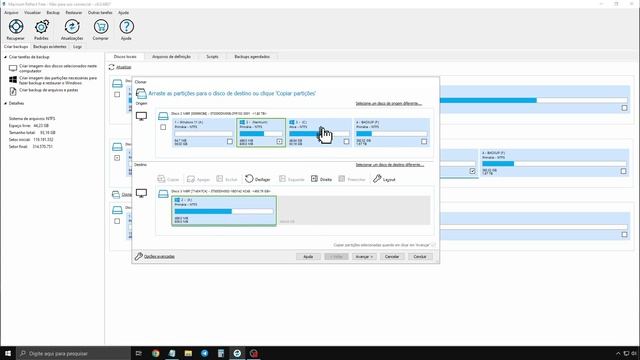The width and height of the screenshot is (640, 360).
Task: Switch to the Logs tab
Action: coord(78,47)
